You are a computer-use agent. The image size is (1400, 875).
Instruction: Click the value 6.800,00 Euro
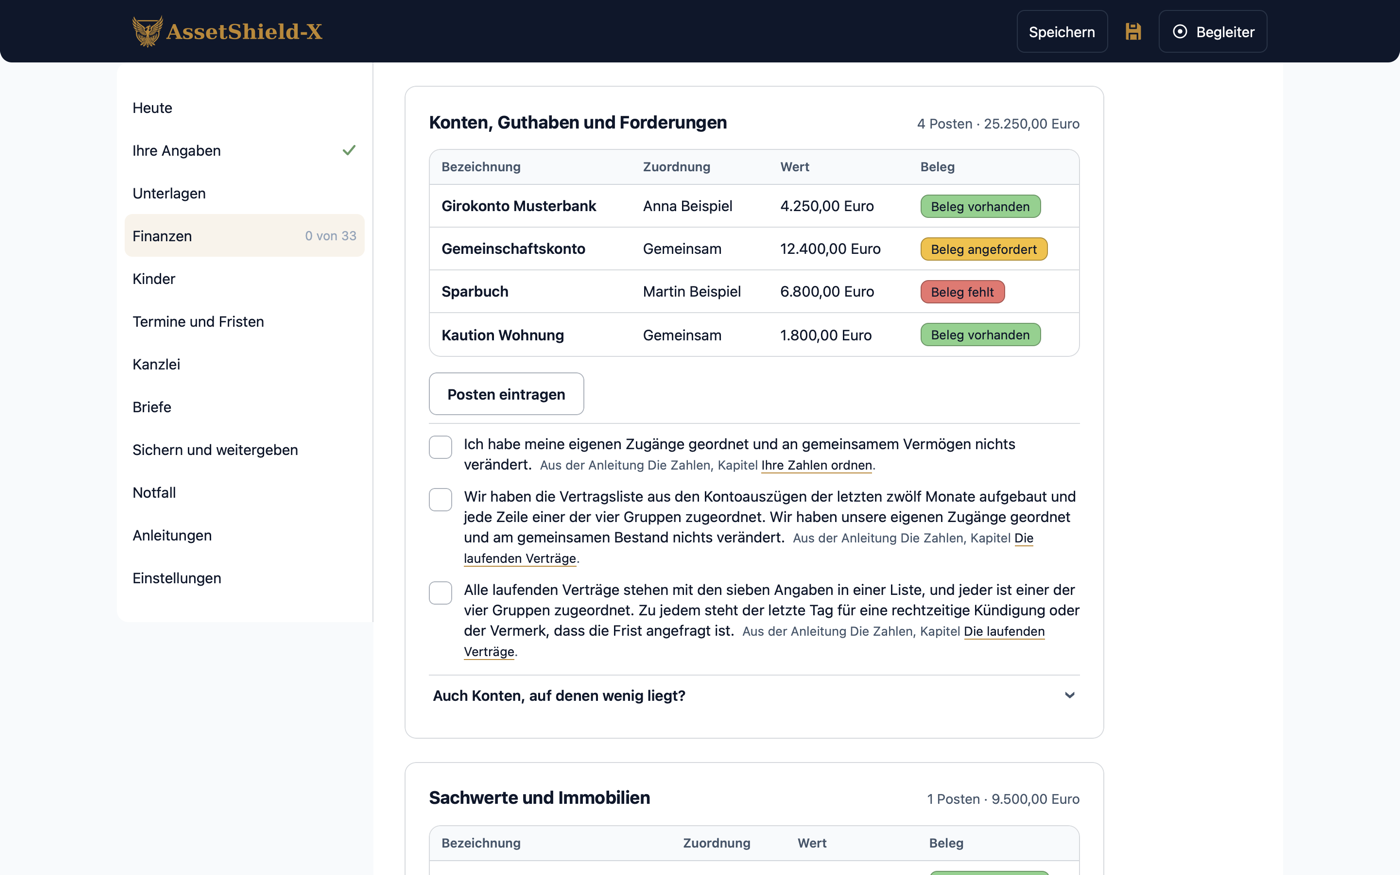827,292
